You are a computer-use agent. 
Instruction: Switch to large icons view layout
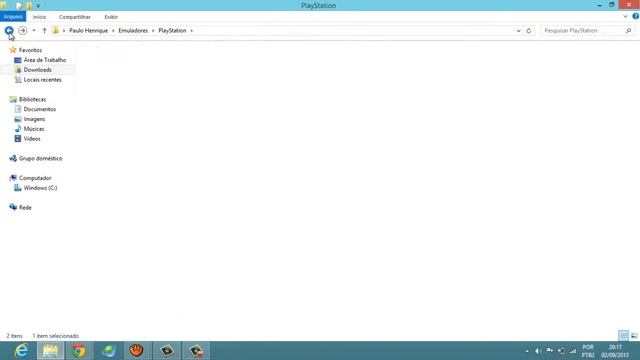[634, 336]
